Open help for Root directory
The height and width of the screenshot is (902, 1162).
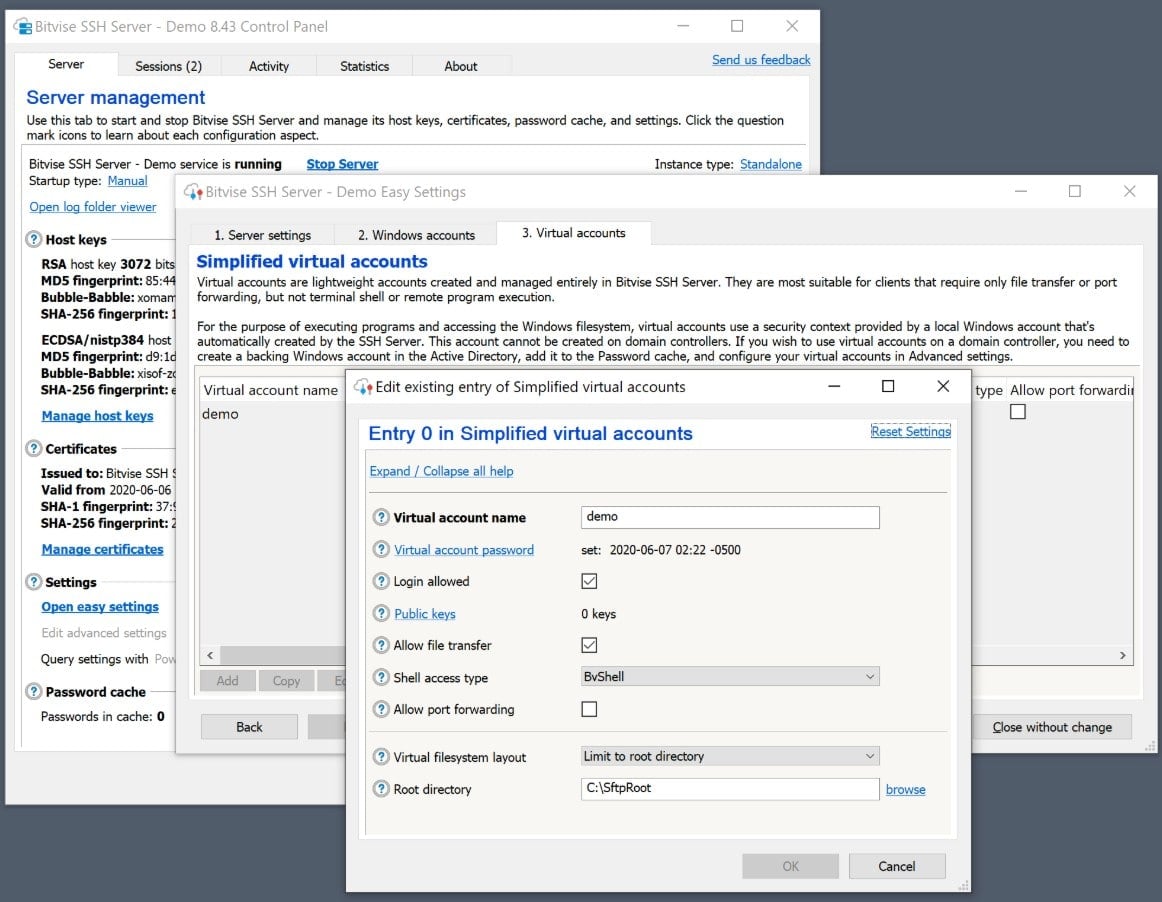tap(381, 789)
